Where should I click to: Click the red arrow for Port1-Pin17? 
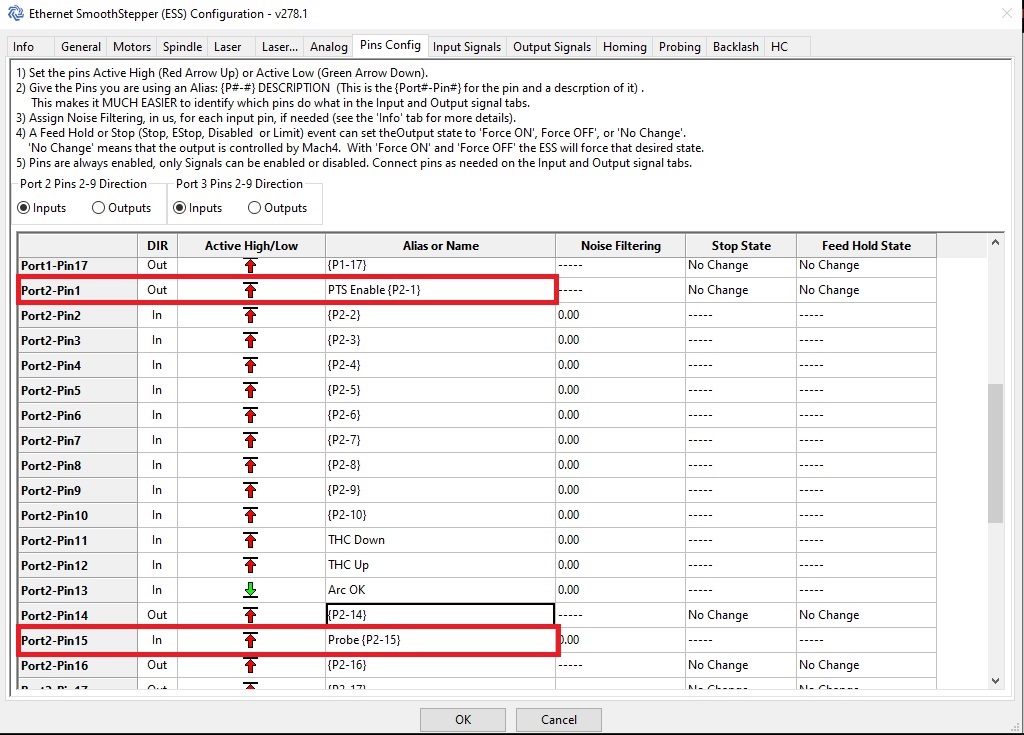click(x=250, y=264)
